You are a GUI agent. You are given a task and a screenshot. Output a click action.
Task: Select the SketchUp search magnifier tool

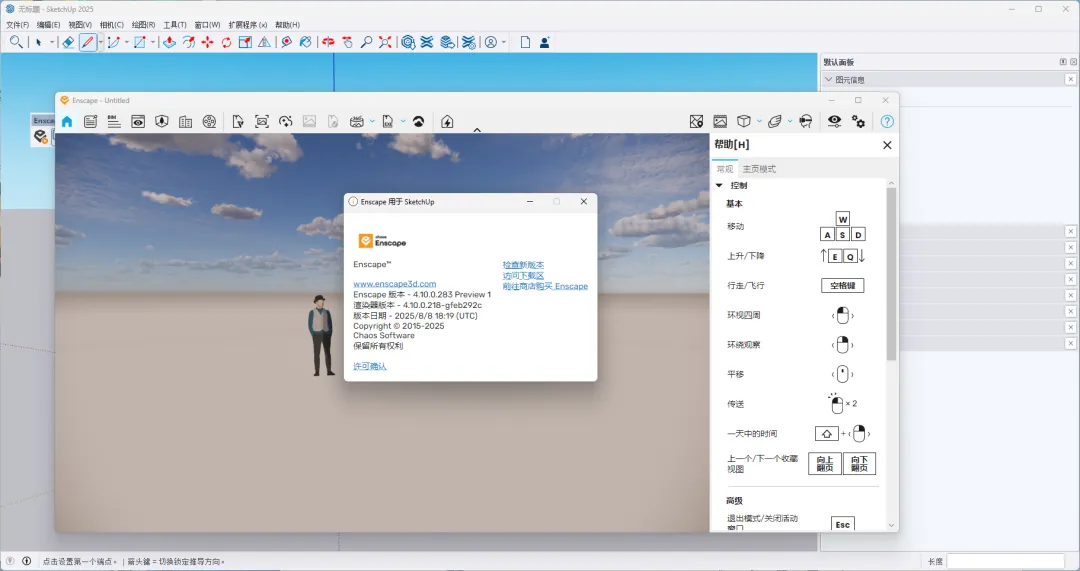tap(15, 42)
